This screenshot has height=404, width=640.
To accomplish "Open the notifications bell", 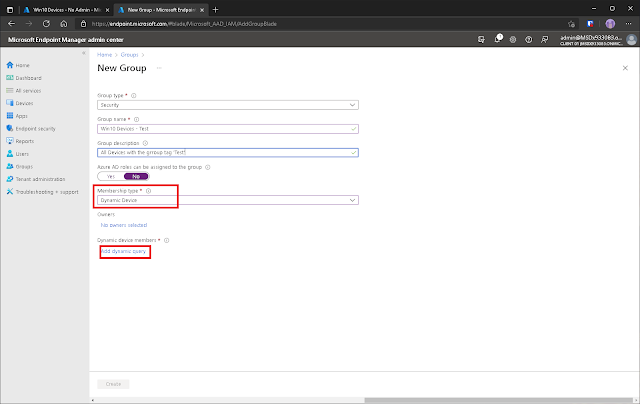I will [498, 39].
